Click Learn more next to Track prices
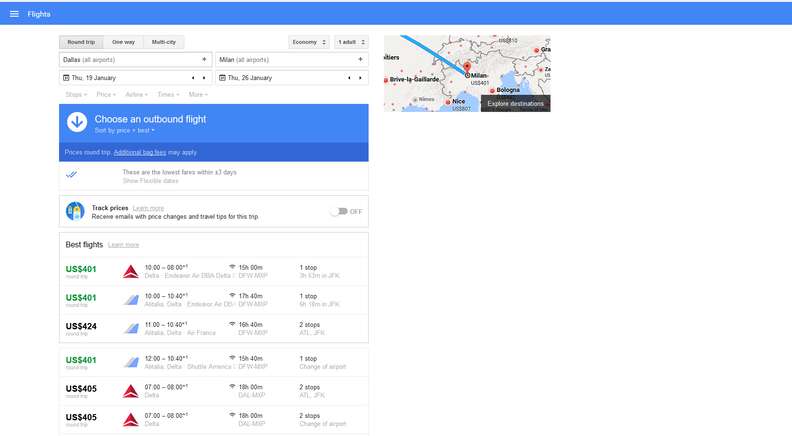Viewport: 792px width, 436px height. pos(148,208)
